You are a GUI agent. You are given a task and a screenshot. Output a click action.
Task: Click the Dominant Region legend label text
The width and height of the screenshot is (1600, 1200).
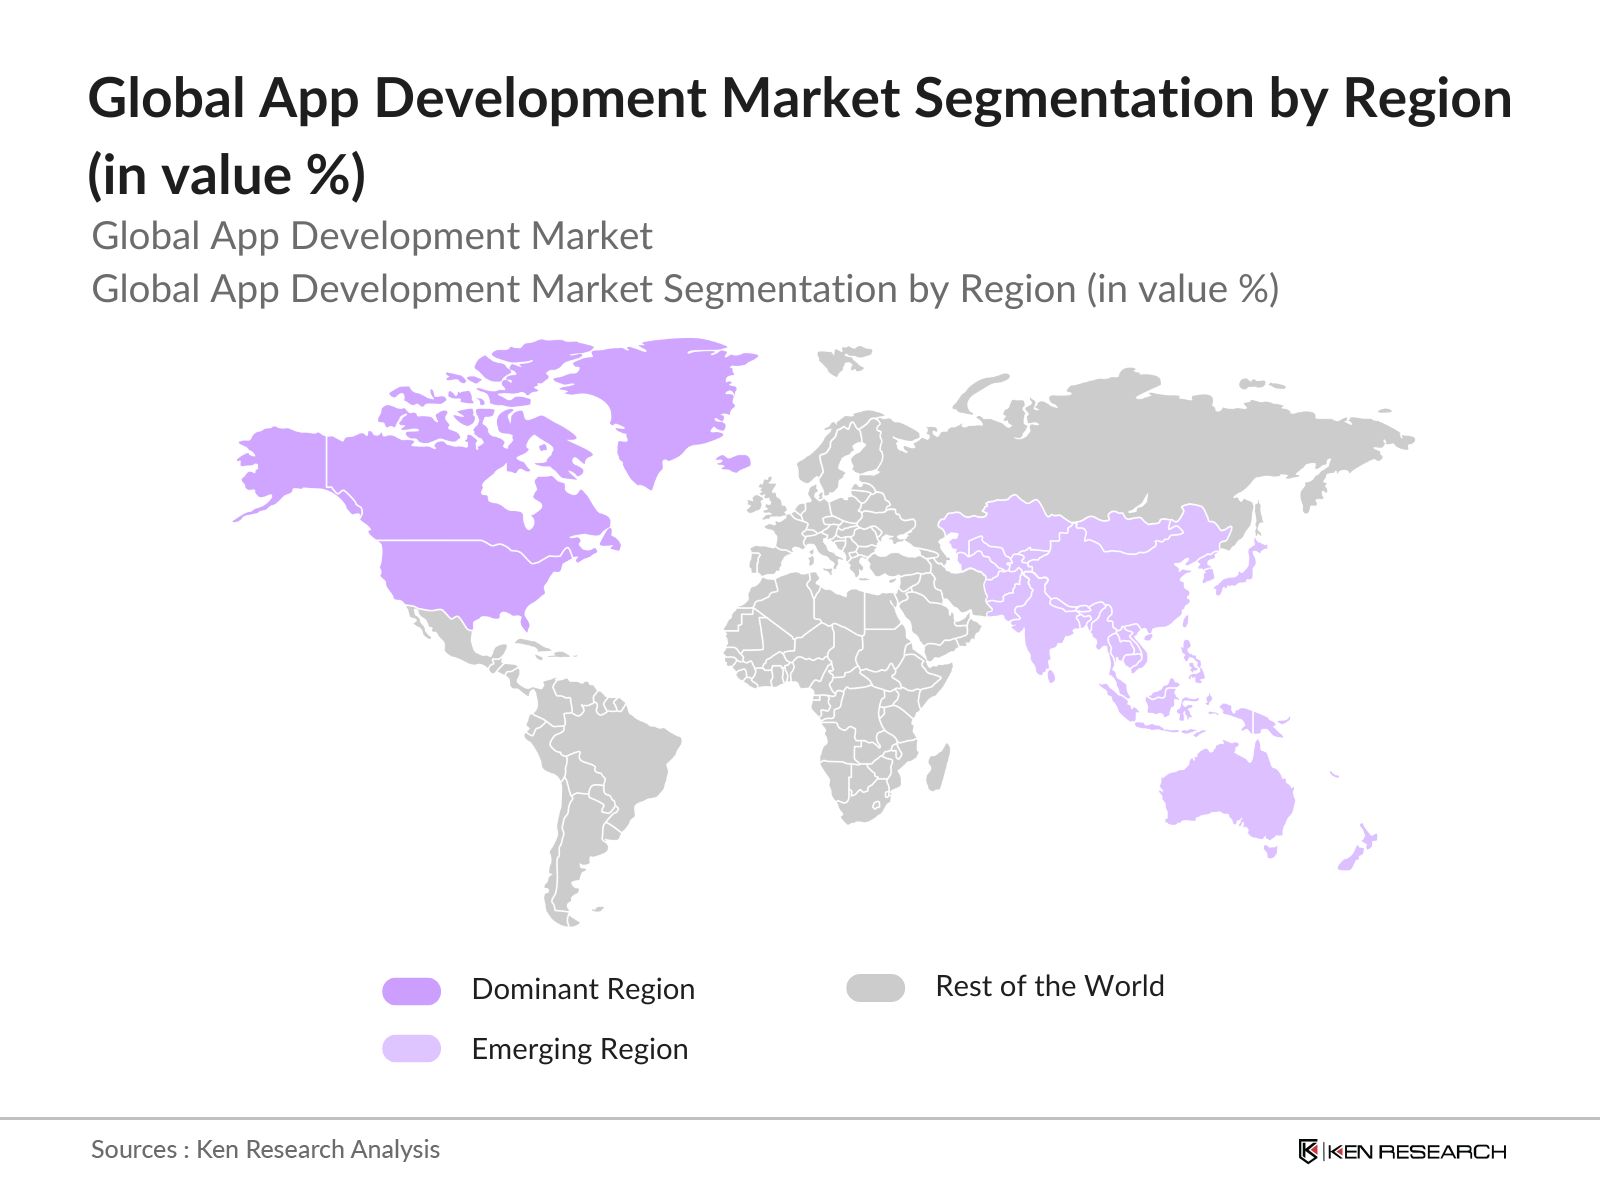tap(584, 989)
